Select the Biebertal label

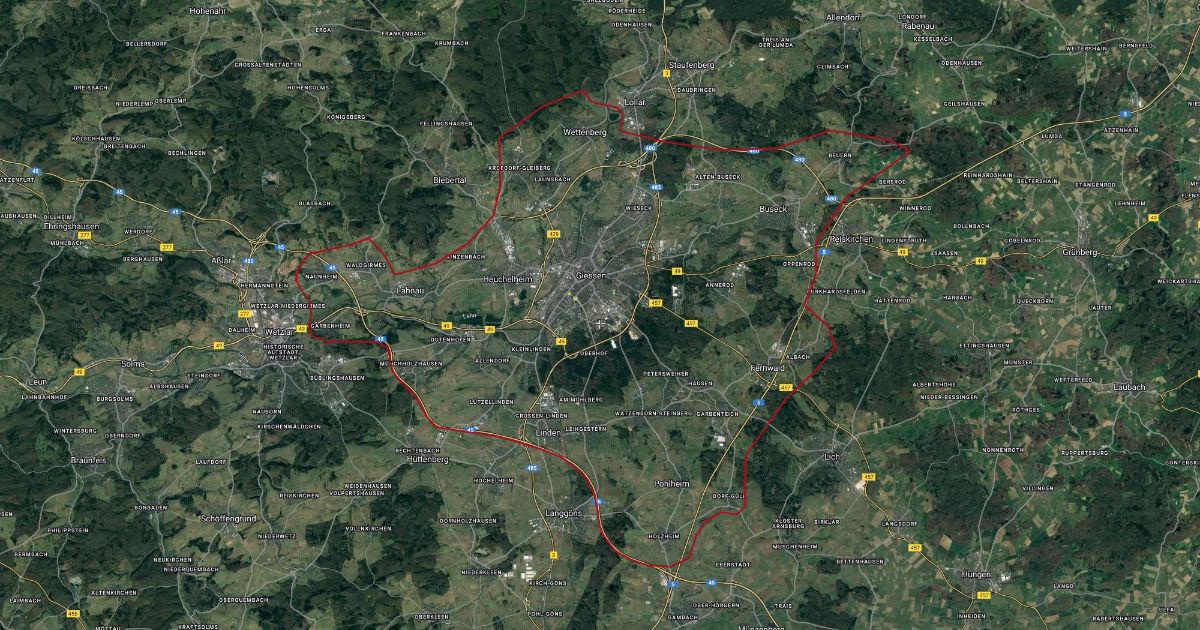click(x=449, y=180)
